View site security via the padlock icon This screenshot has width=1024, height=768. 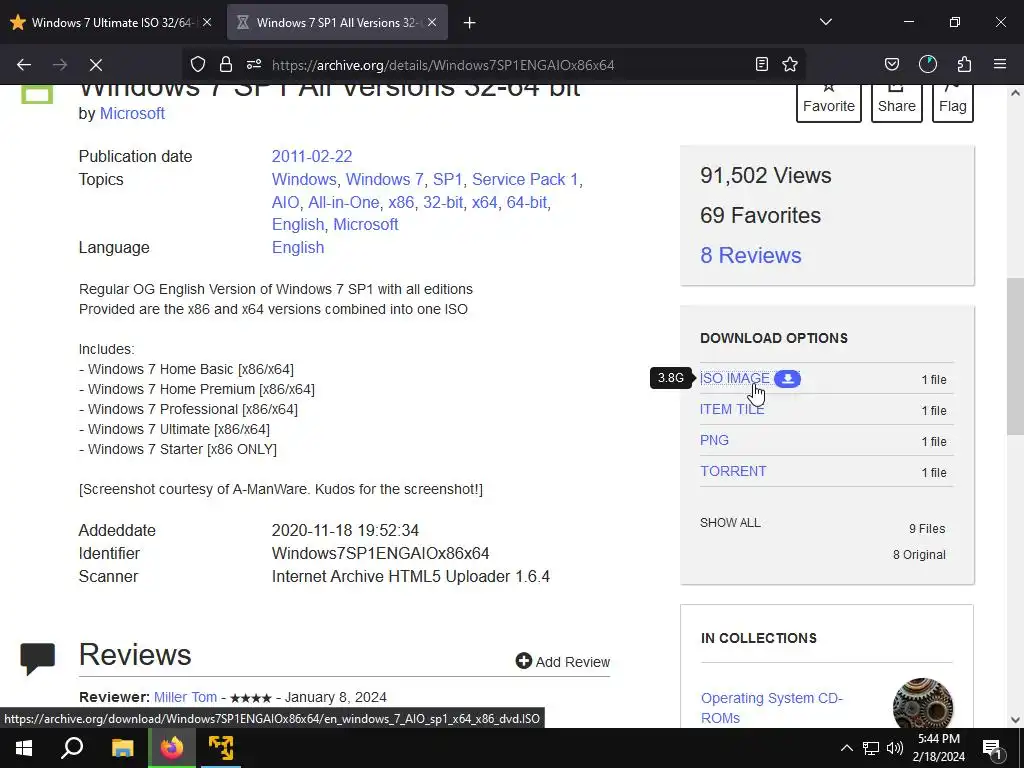click(226, 64)
